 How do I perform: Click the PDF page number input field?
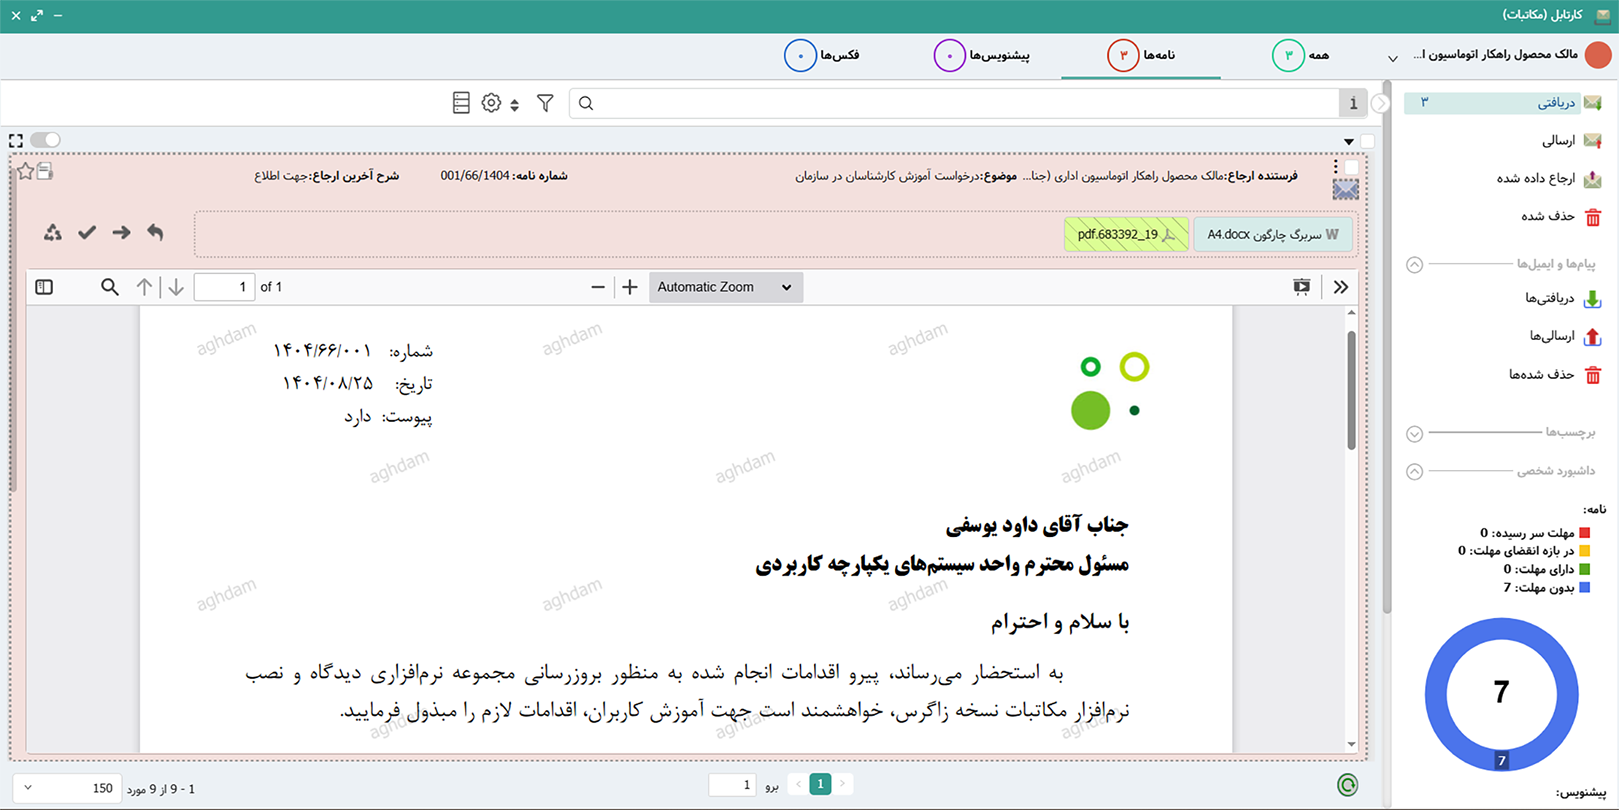tap(224, 287)
